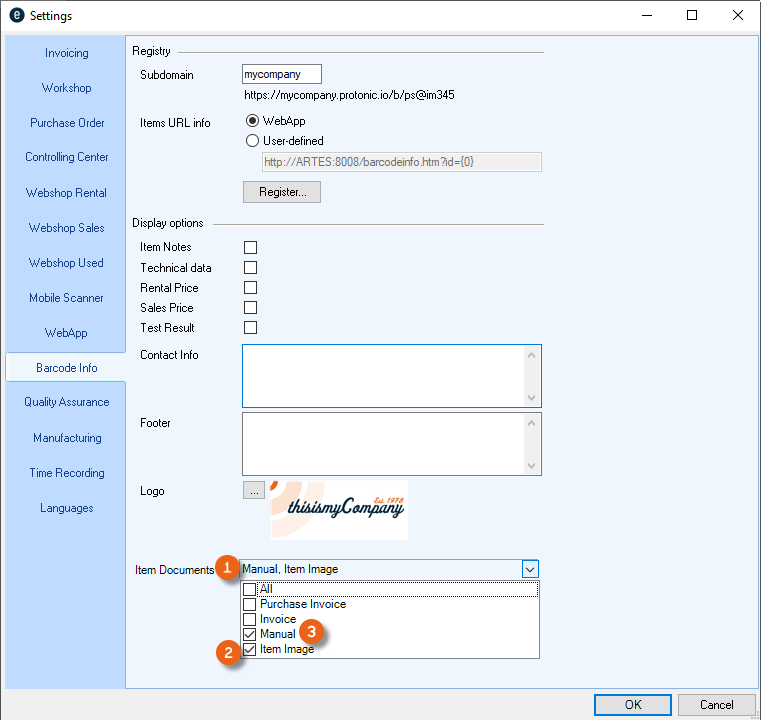Go to the Mobile Scanner tab

click(66, 298)
